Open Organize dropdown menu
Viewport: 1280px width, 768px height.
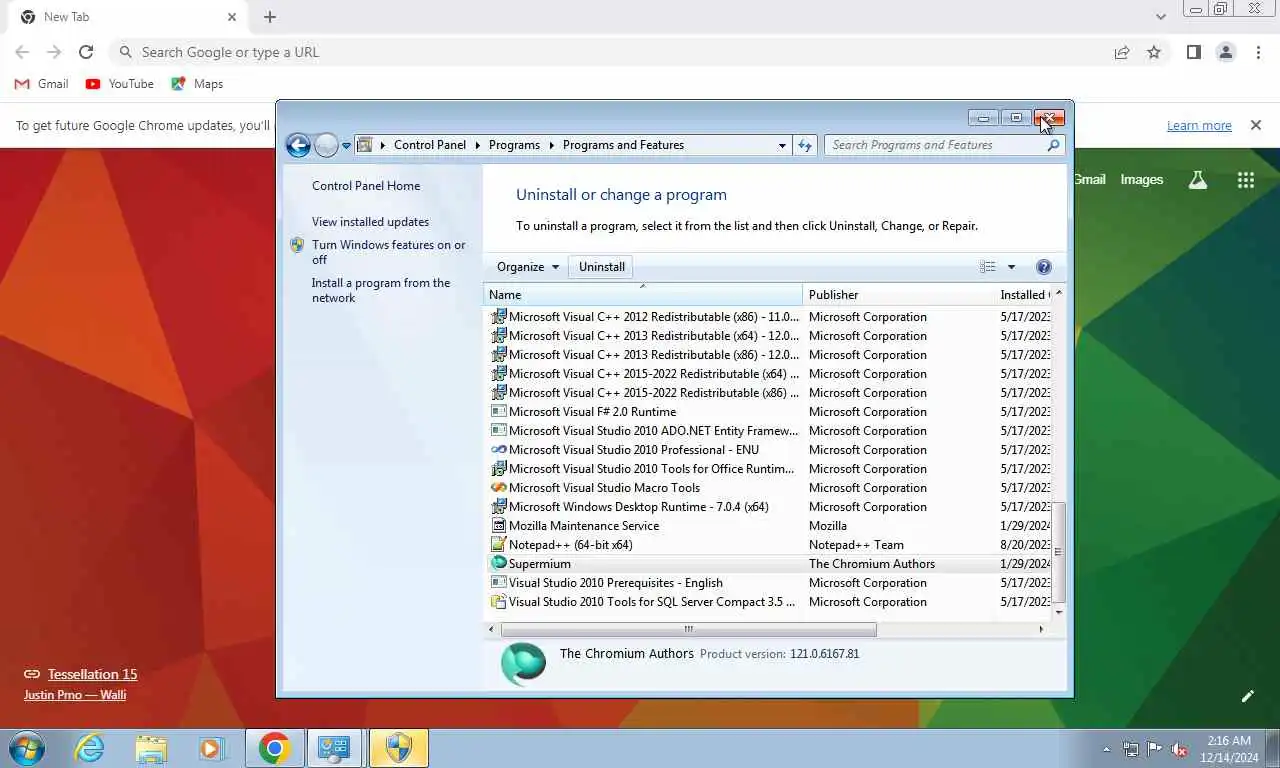pos(528,267)
